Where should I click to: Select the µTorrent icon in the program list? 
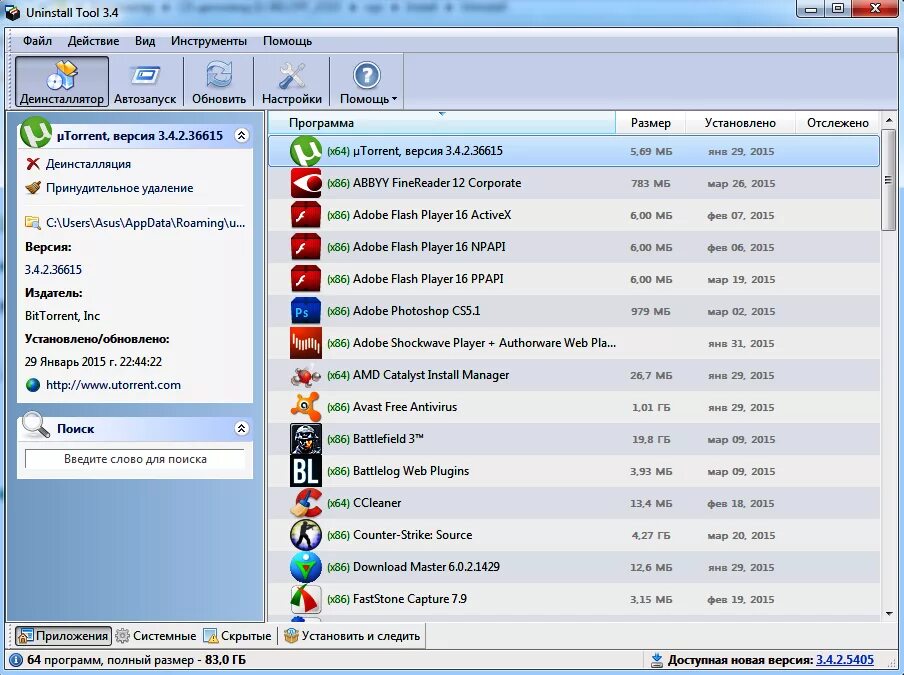[306, 151]
